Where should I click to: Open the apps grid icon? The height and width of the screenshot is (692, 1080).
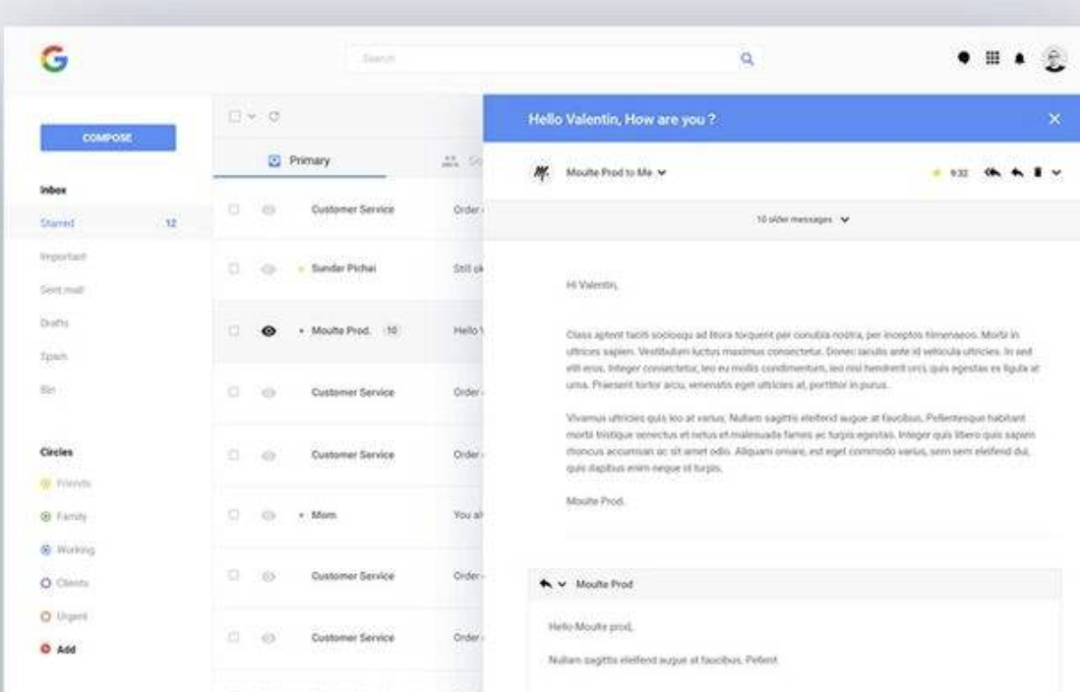click(993, 58)
